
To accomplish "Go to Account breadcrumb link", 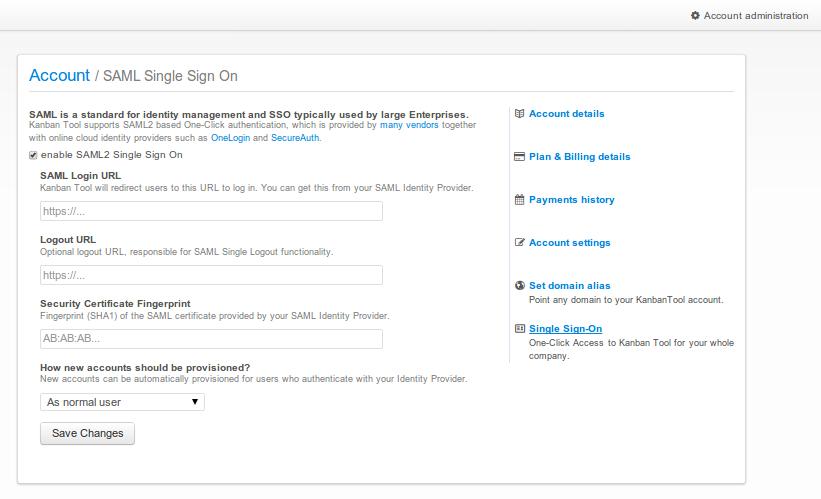I will 59,75.
